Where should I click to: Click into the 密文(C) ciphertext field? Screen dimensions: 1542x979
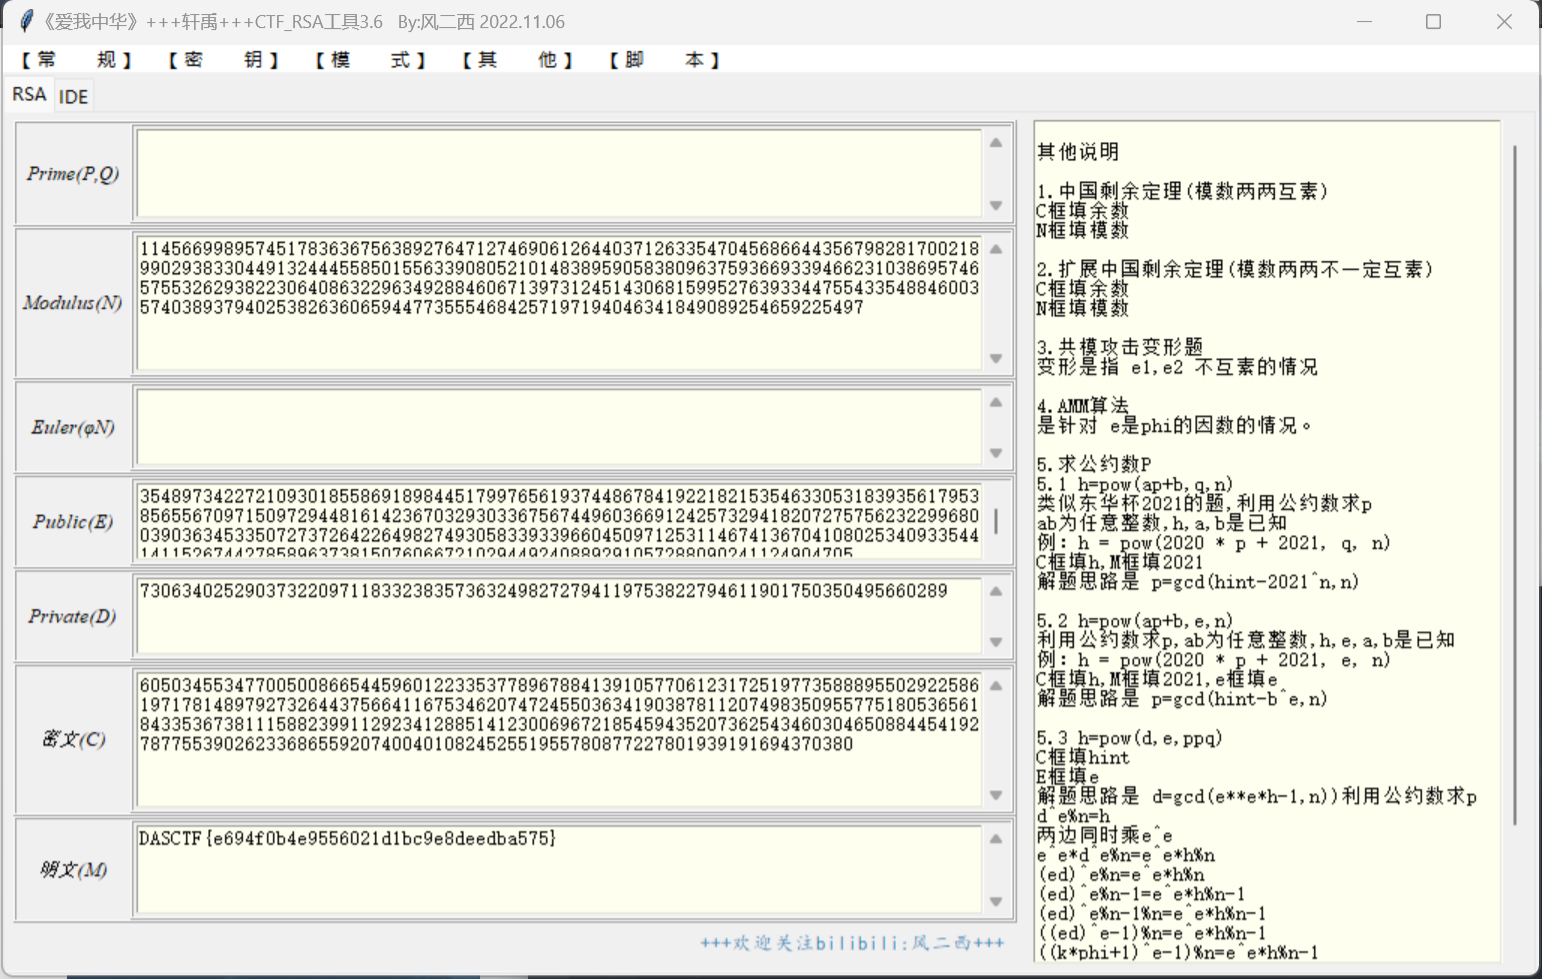[560, 739]
